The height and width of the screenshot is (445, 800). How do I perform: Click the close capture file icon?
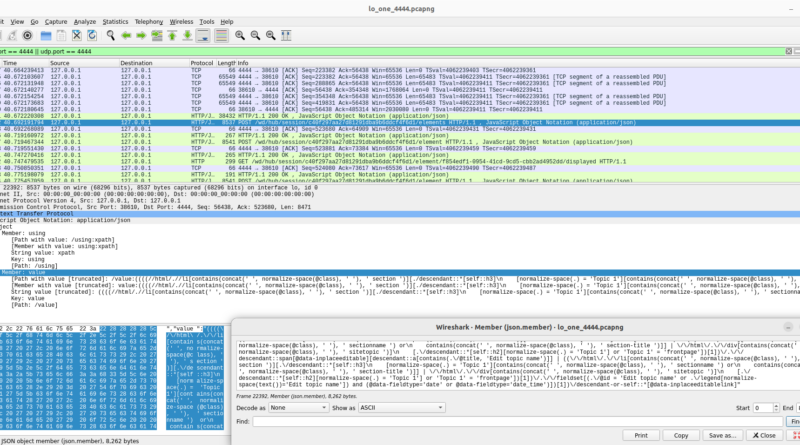coord(77,35)
